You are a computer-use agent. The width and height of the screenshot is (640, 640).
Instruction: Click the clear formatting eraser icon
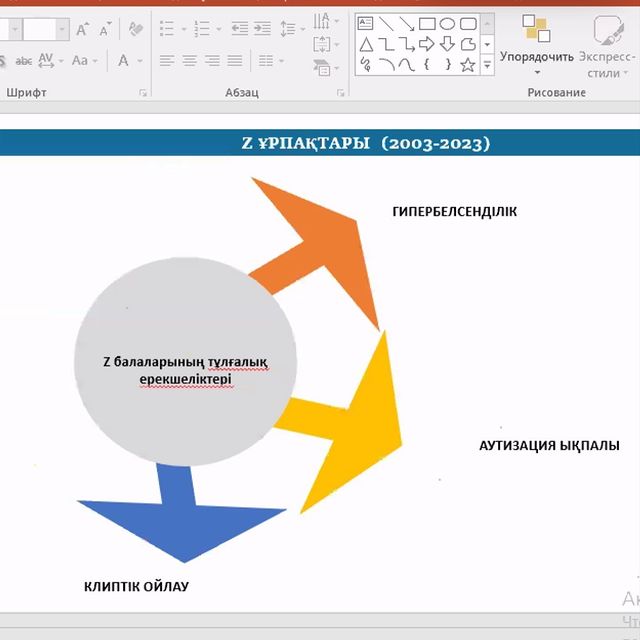point(136,29)
